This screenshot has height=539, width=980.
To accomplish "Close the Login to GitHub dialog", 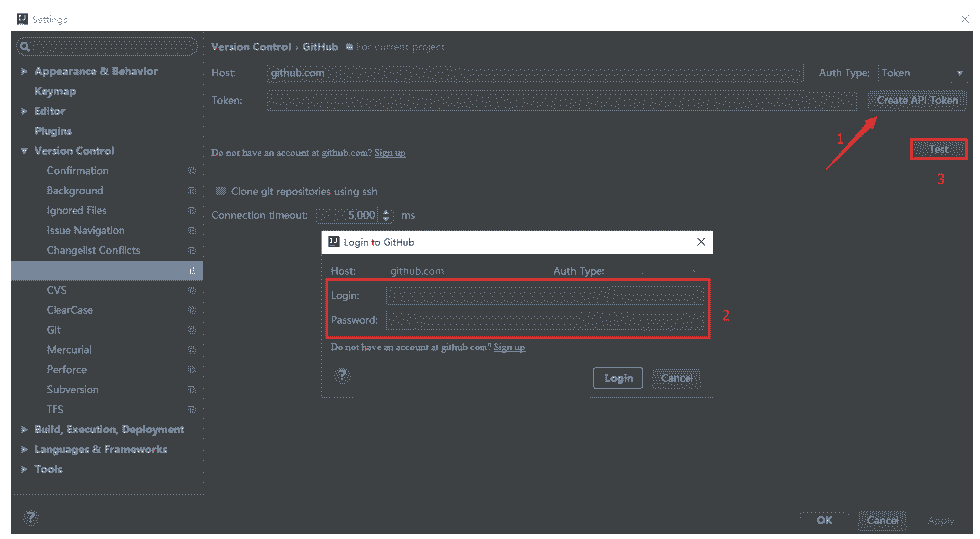I will click(701, 242).
